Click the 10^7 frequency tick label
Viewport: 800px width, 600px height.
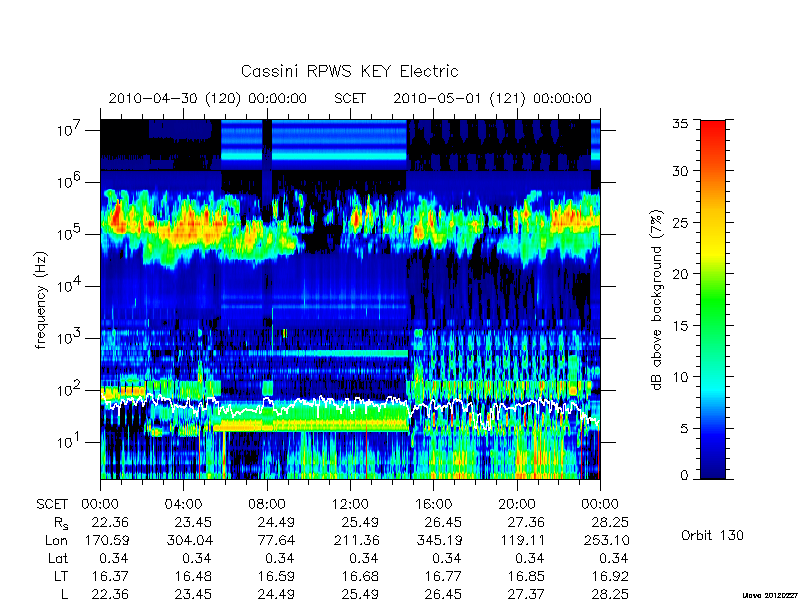tap(69, 130)
